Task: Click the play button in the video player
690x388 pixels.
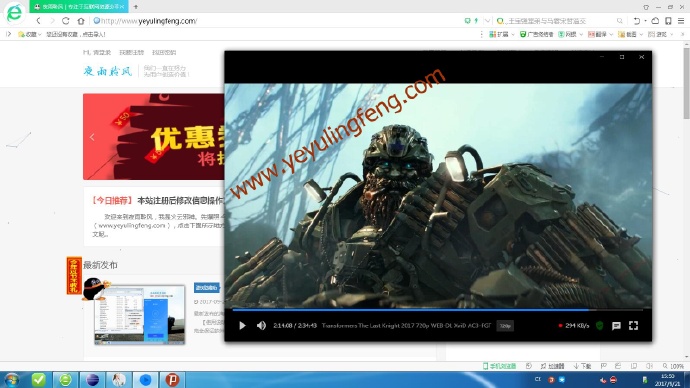Action: point(242,326)
